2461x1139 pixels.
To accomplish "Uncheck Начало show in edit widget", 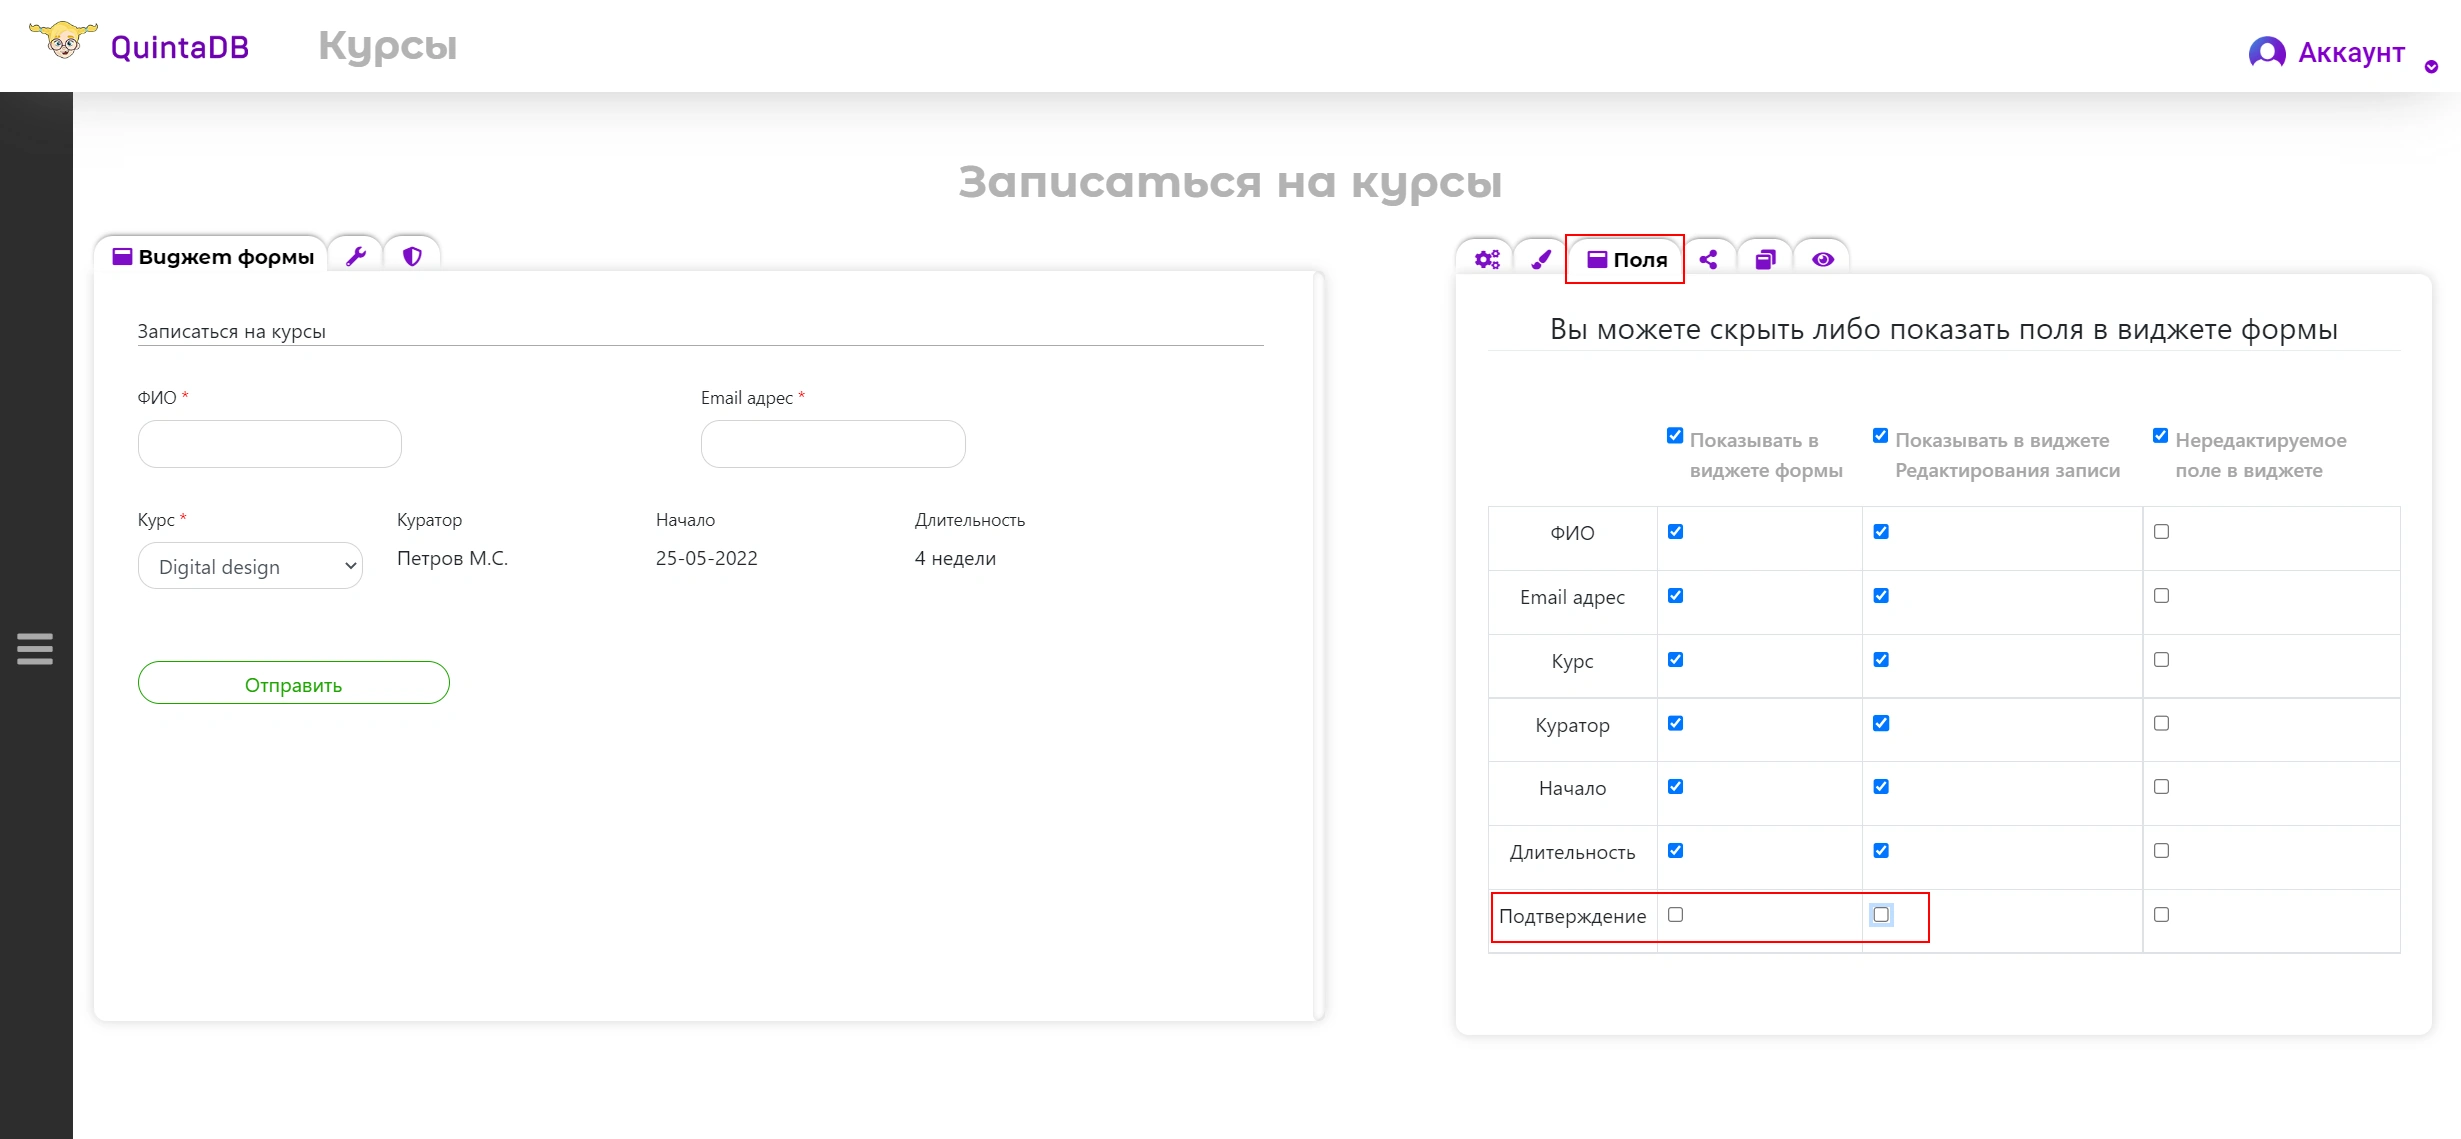I will (x=1881, y=787).
